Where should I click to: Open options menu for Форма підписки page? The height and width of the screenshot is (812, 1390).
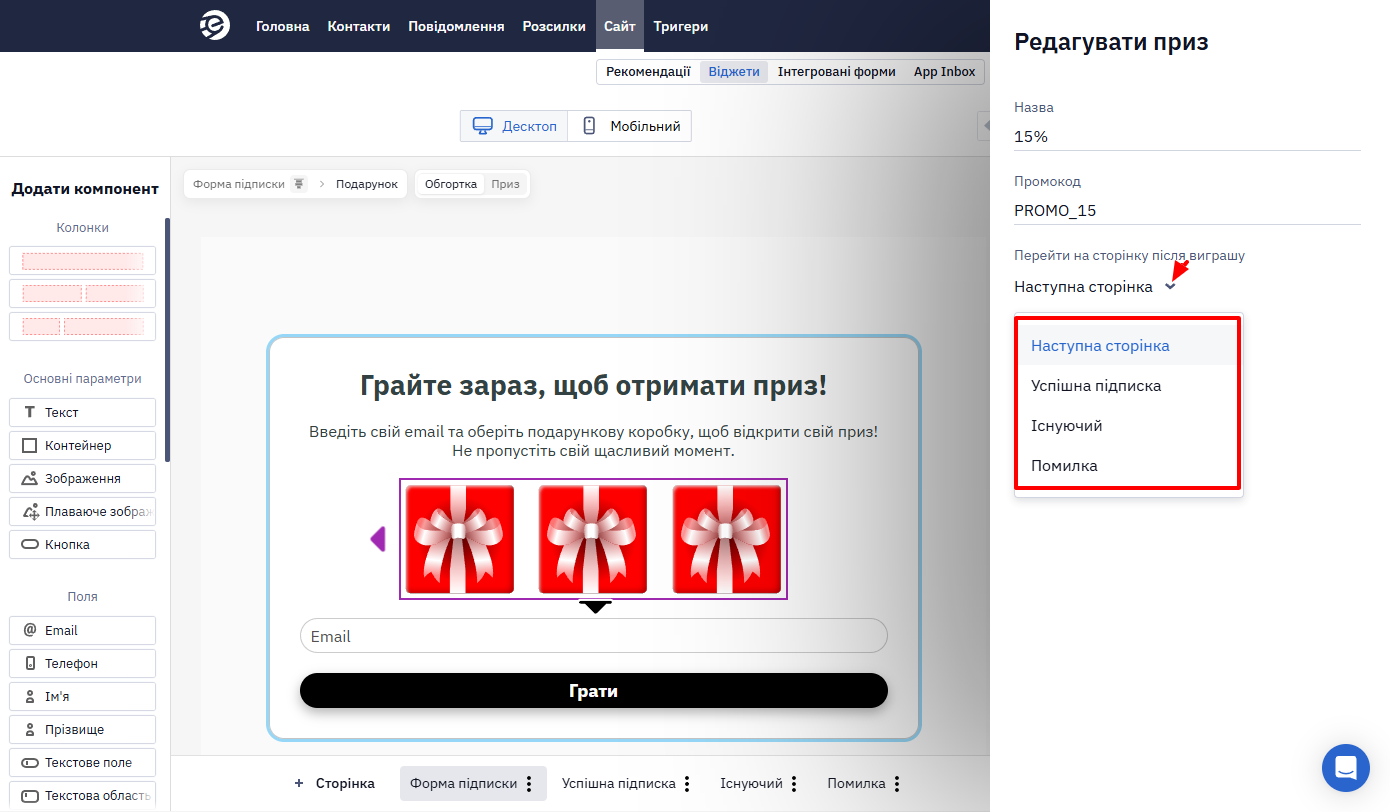coord(529,784)
